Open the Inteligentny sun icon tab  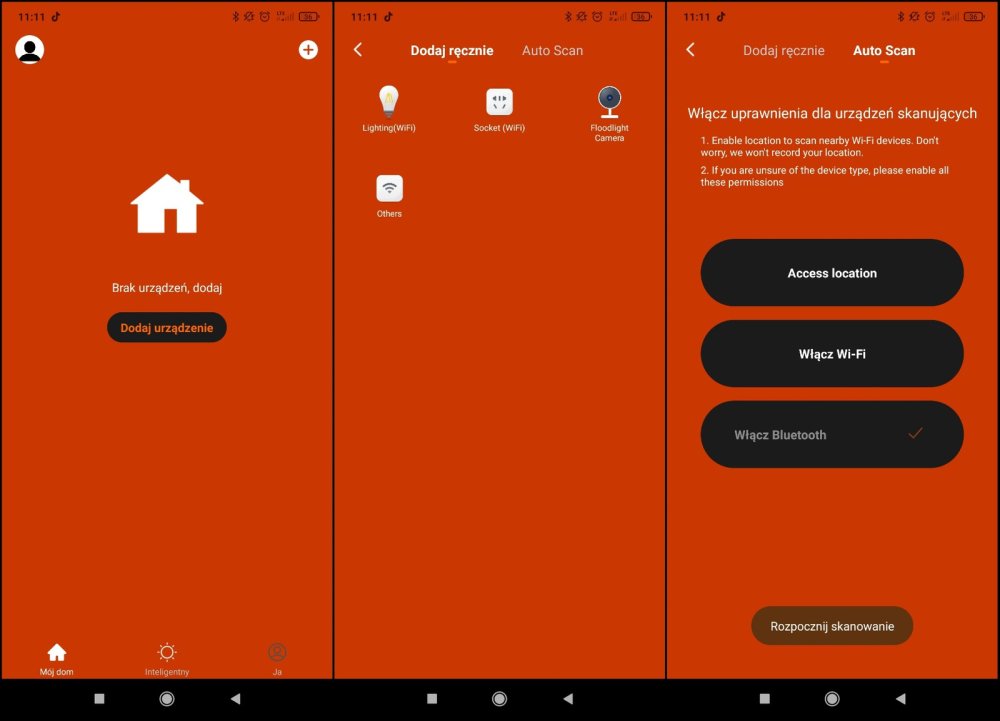point(167,653)
